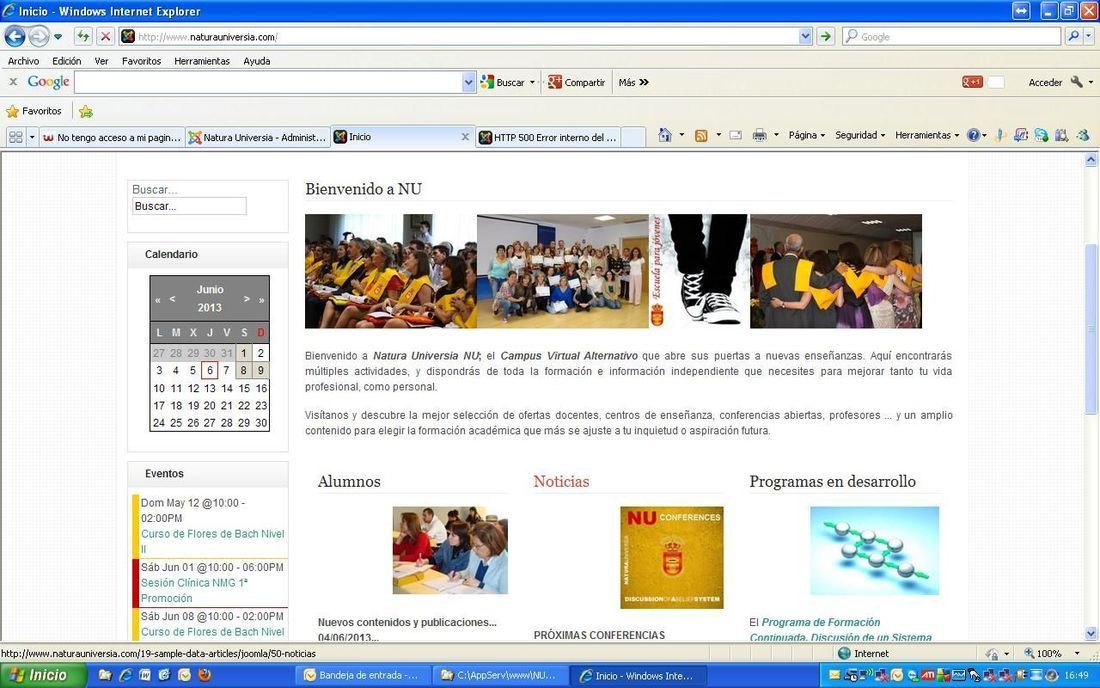
Task: Open the Sesión Clínica NMG 1ª Promoción event
Action: click(x=194, y=591)
